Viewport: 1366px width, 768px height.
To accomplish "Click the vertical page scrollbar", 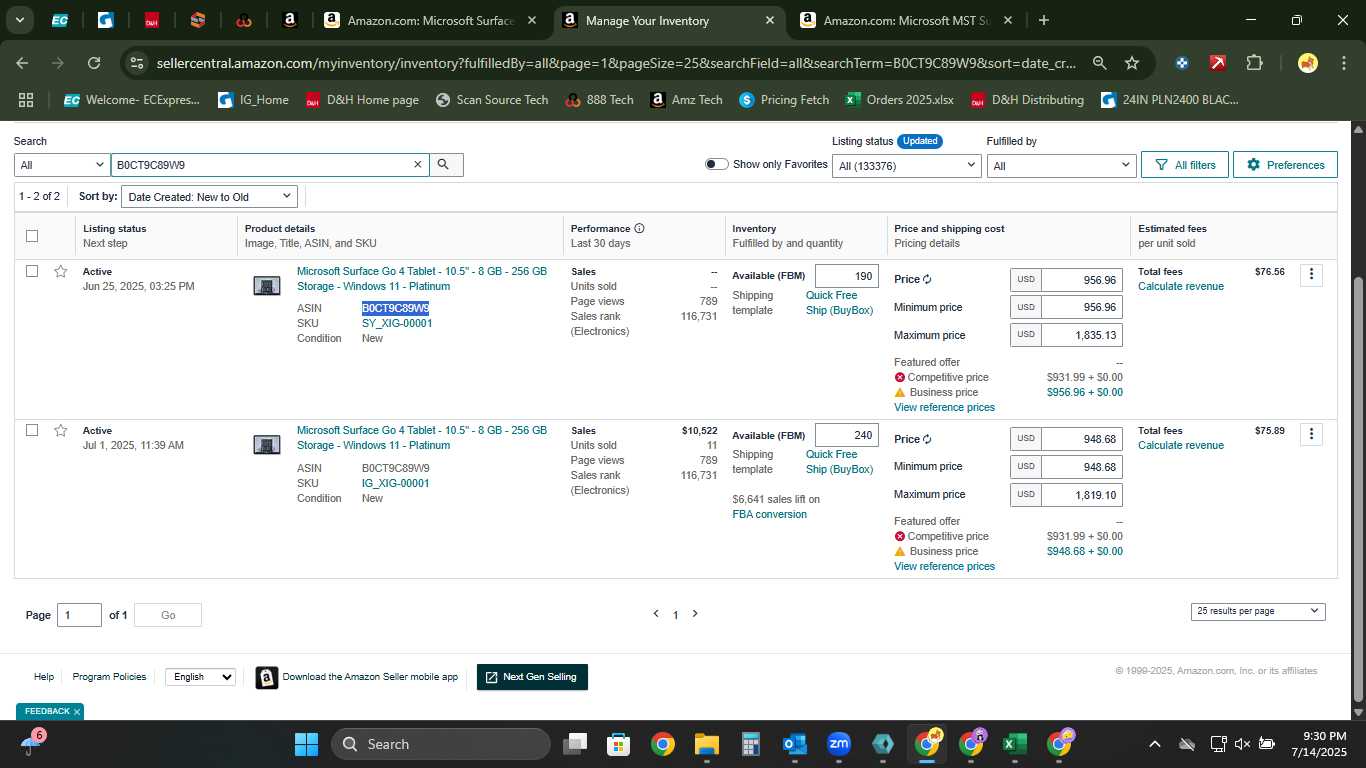I will (x=1358, y=488).
